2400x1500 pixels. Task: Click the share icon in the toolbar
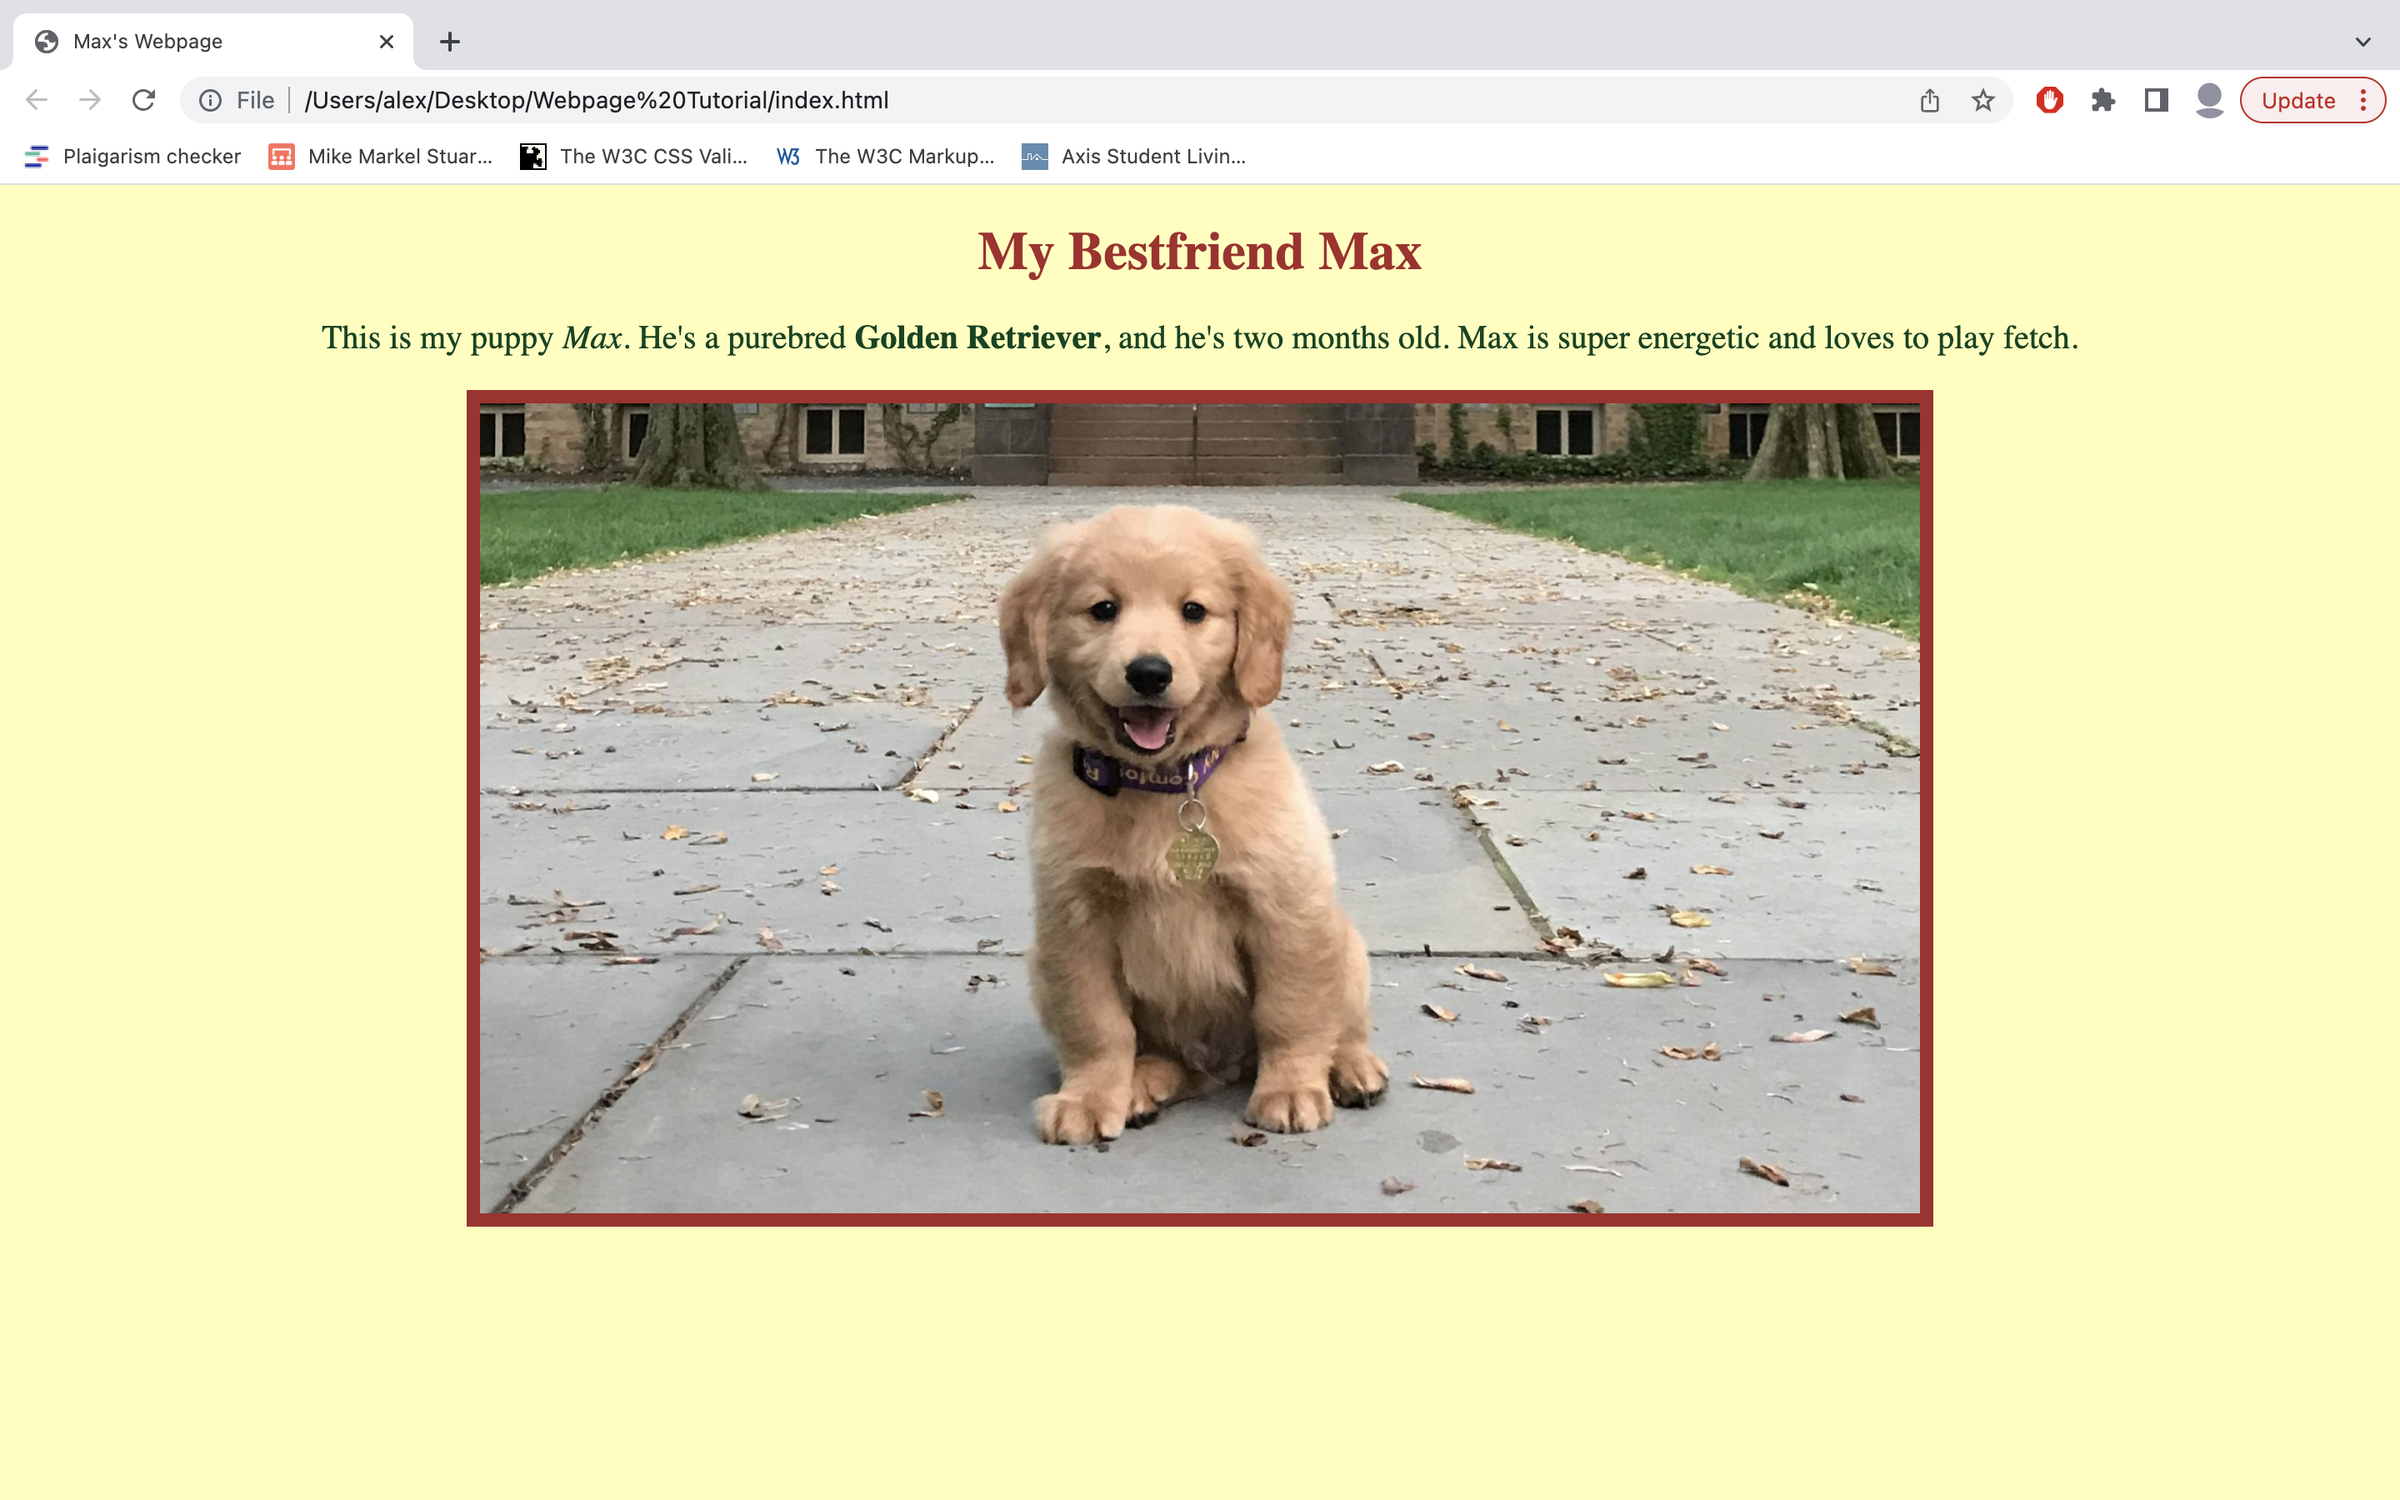click(x=1928, y=100)
